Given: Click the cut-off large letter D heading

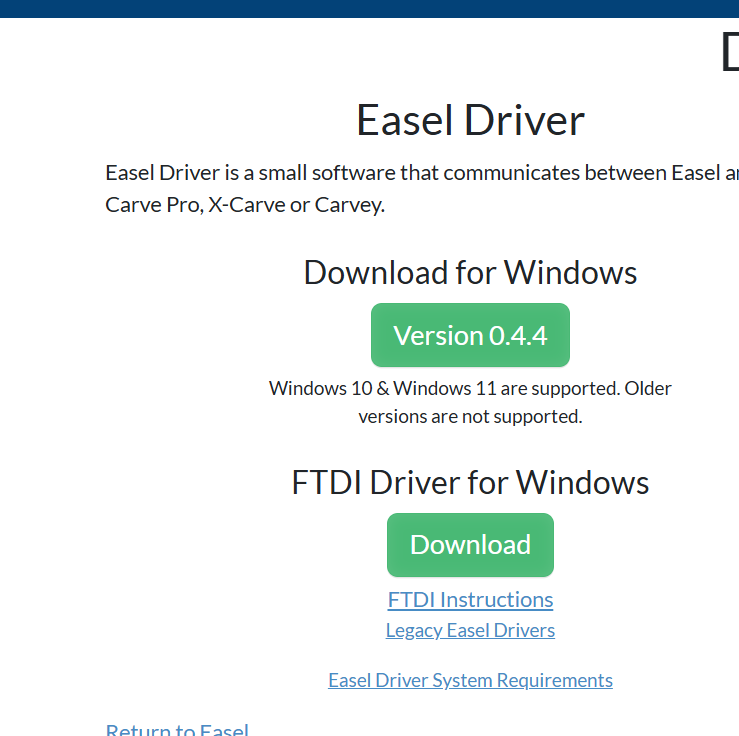Looking at the screenshot, I should (729, 52).
